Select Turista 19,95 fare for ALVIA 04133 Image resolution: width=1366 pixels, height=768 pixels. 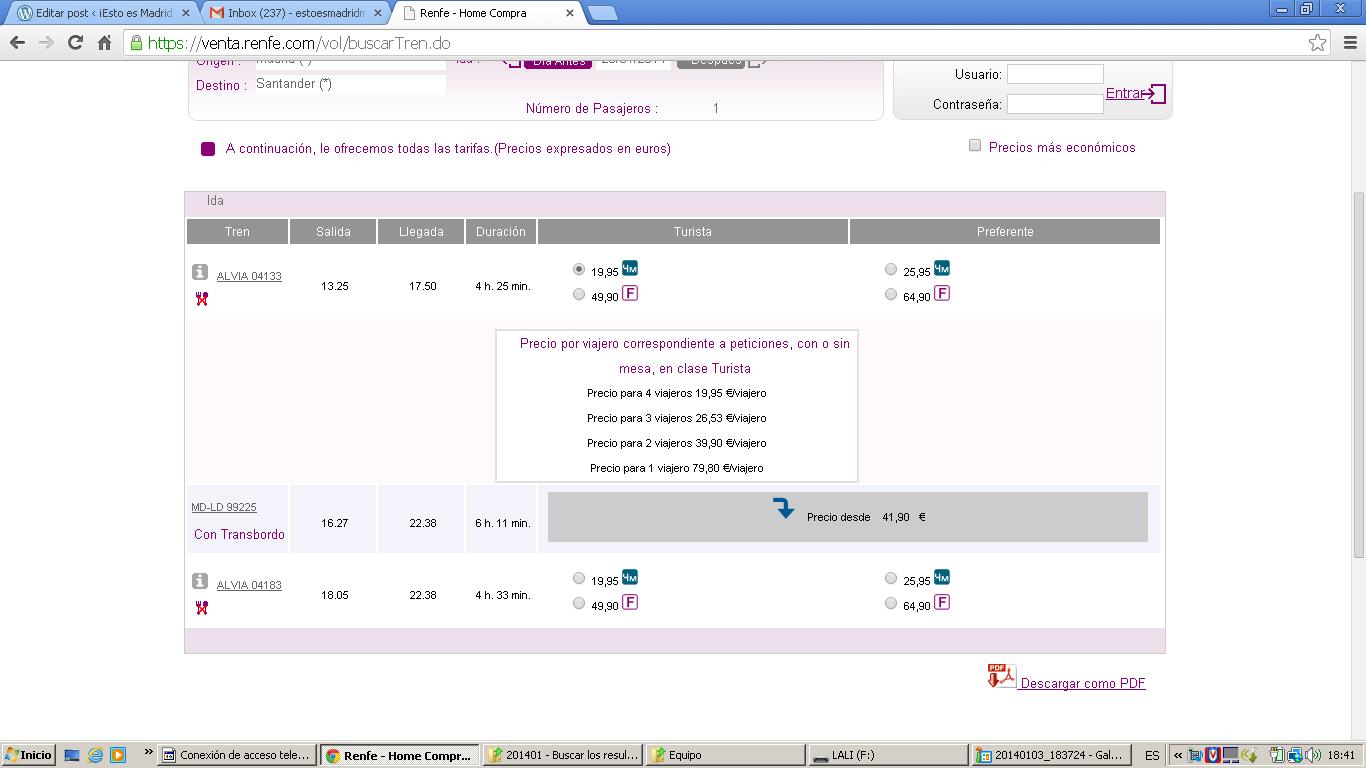579,269
